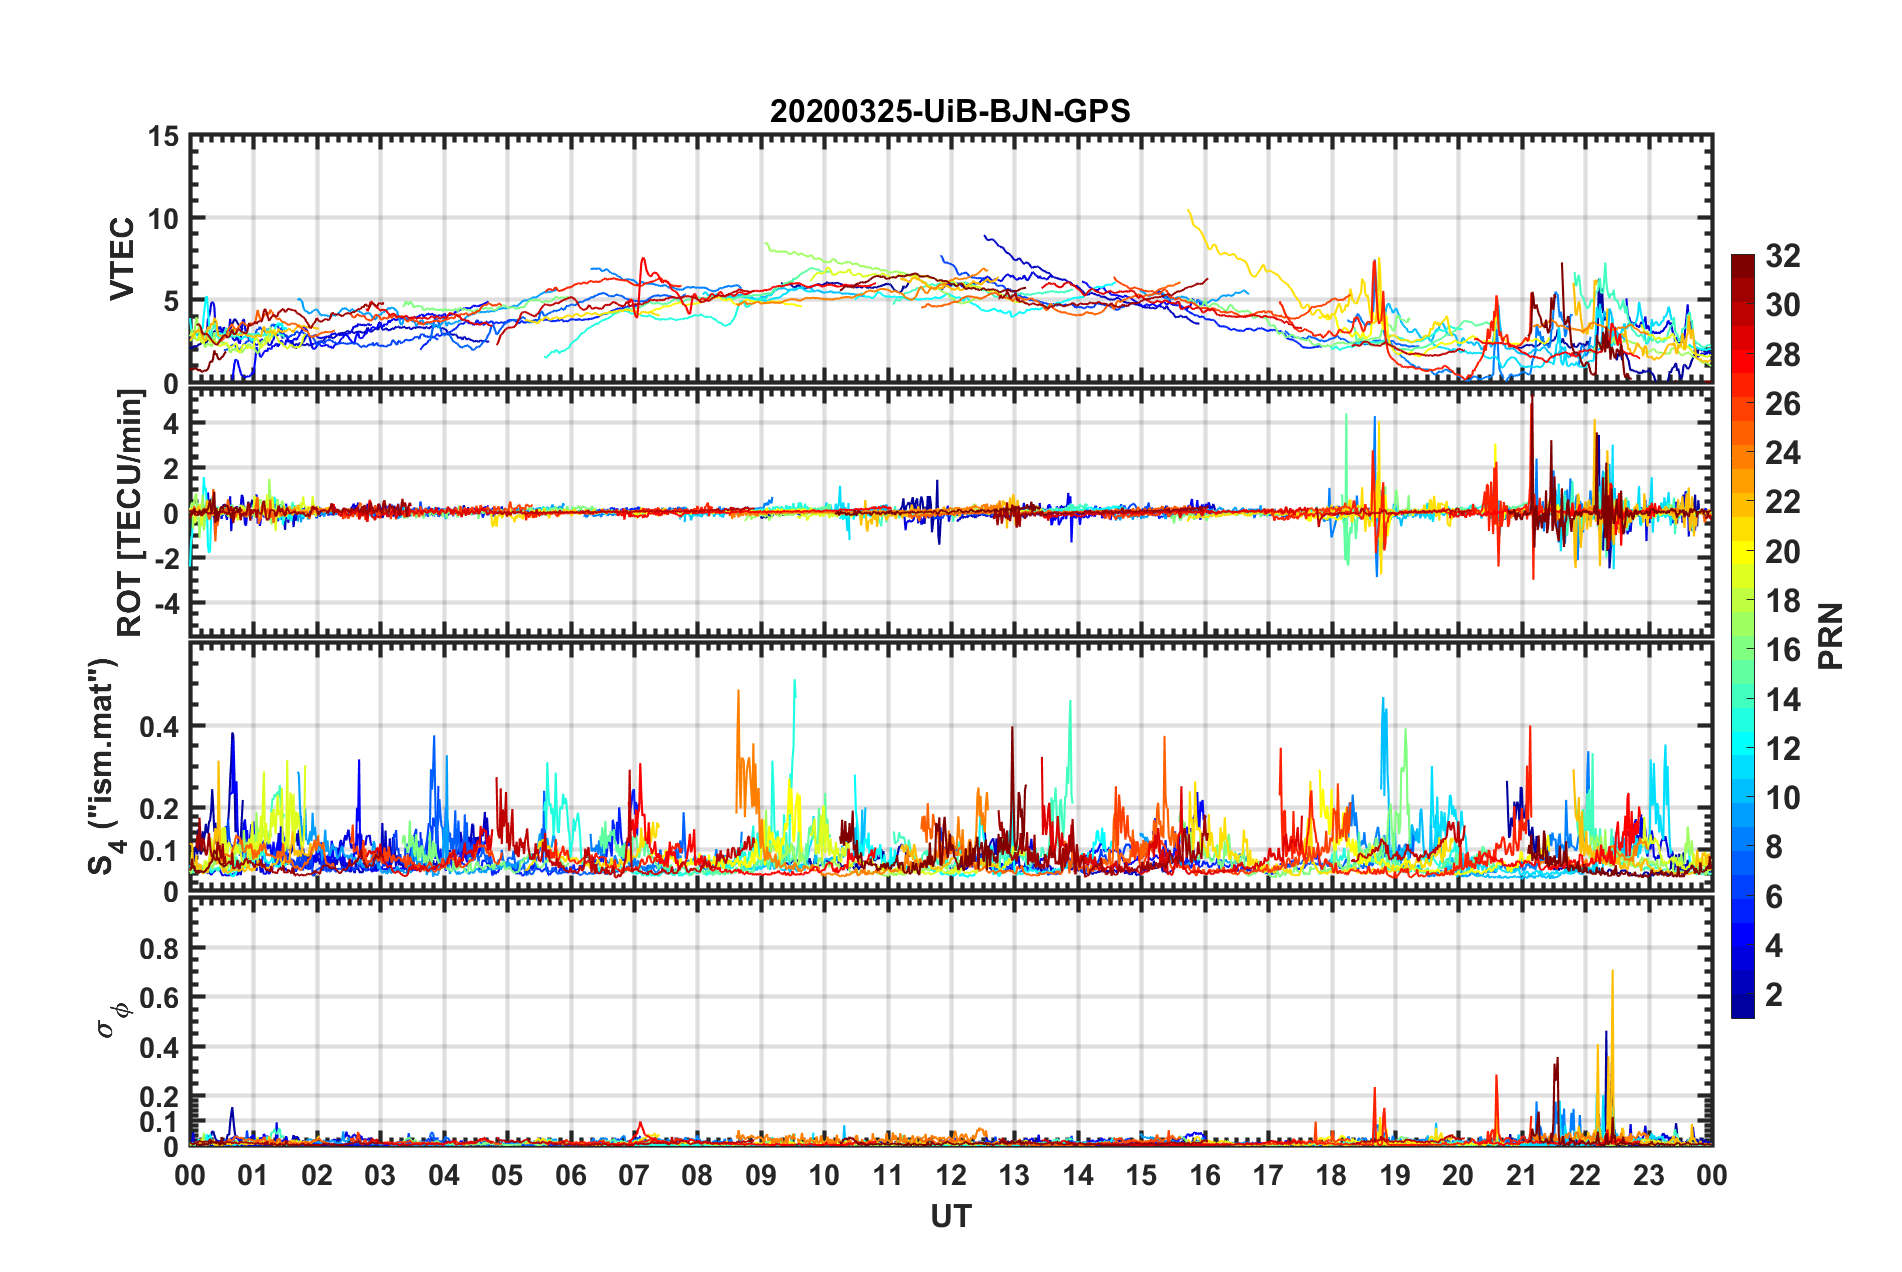Click hour label 05 on the UT axis

coord(507,1175)
